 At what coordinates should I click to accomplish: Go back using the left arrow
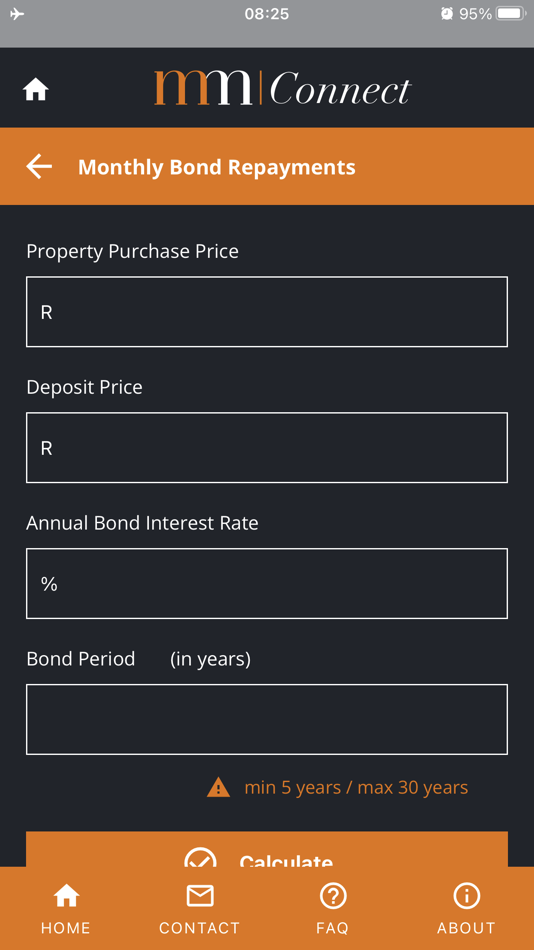tap(39, 167)
